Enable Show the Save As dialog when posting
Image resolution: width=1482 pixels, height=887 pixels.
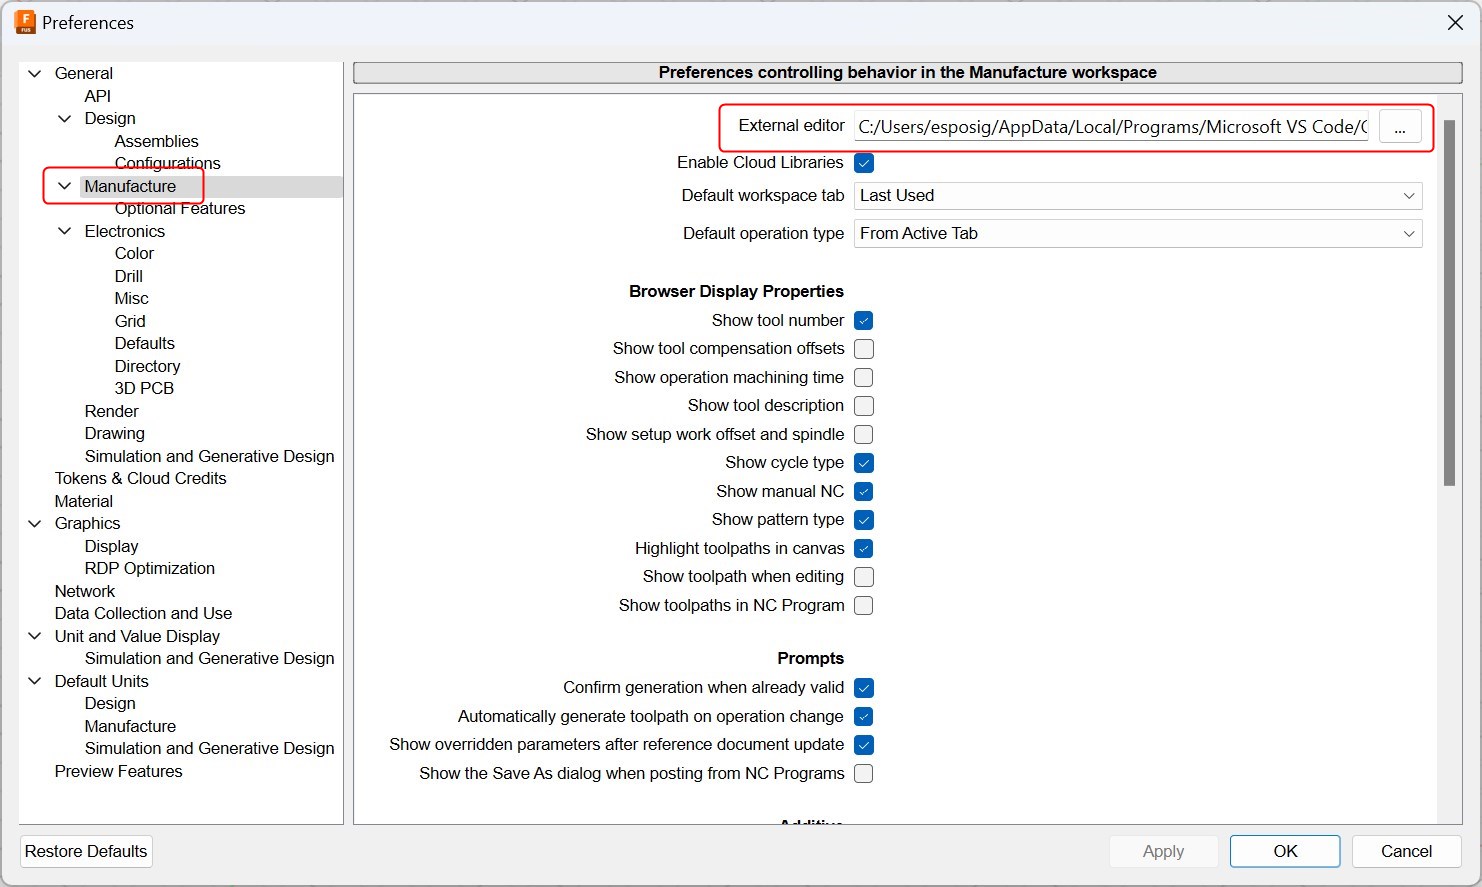pos(864,774)
